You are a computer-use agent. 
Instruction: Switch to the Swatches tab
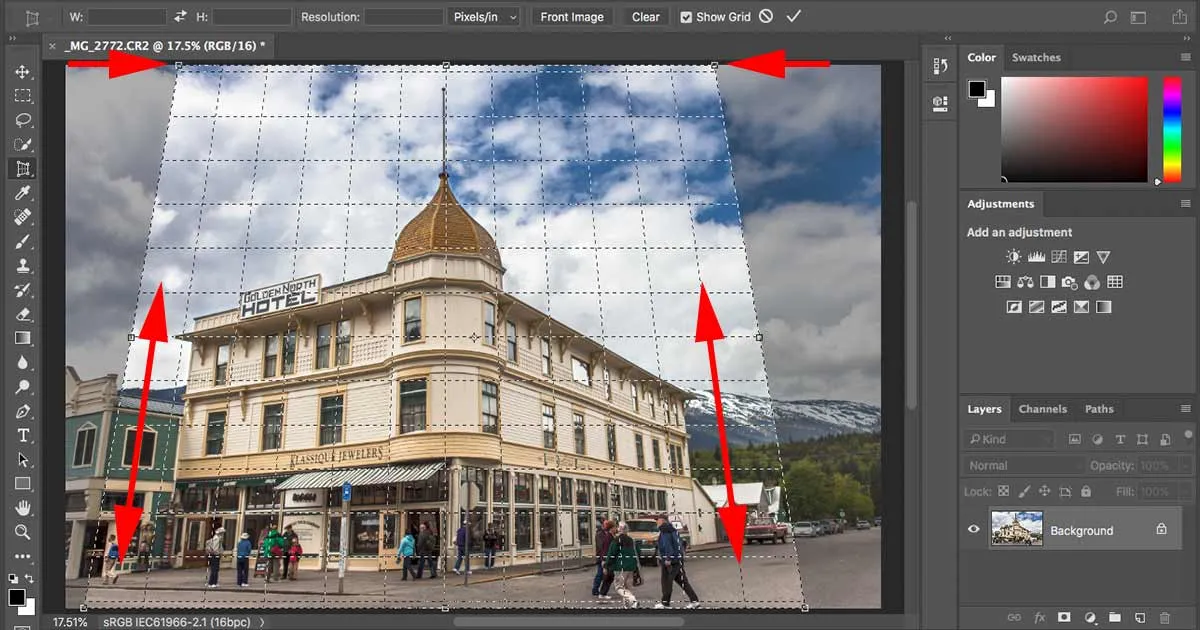point(1037,57)
